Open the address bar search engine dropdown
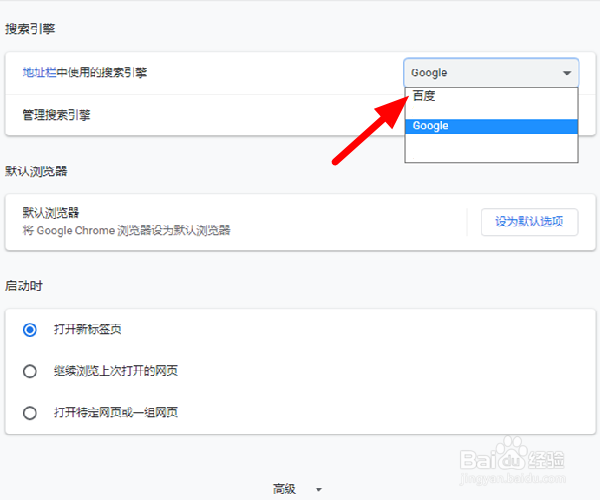Screen dimensions: 600x500 pyautogui.click(x=491, y=73)
